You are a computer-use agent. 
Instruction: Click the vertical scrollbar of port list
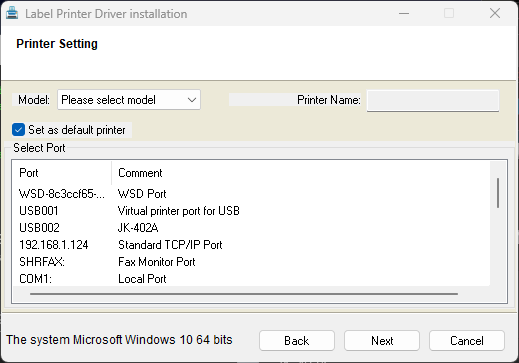498,193
